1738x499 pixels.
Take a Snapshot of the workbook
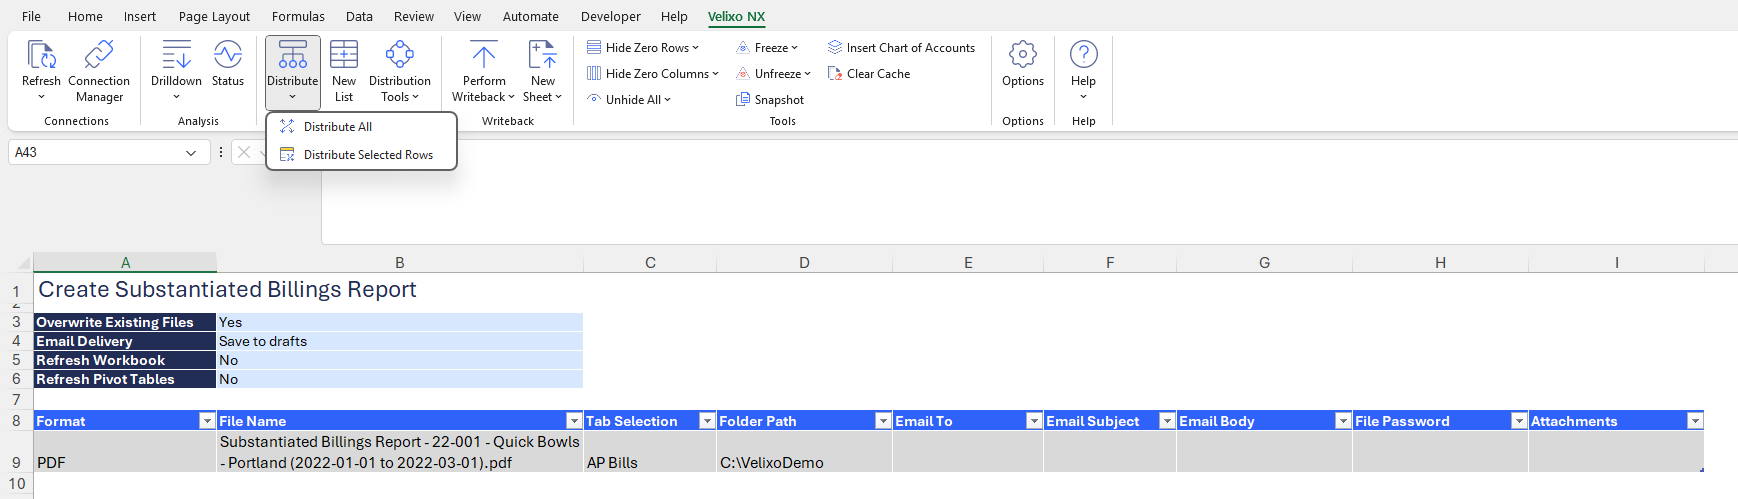[769, 100]
